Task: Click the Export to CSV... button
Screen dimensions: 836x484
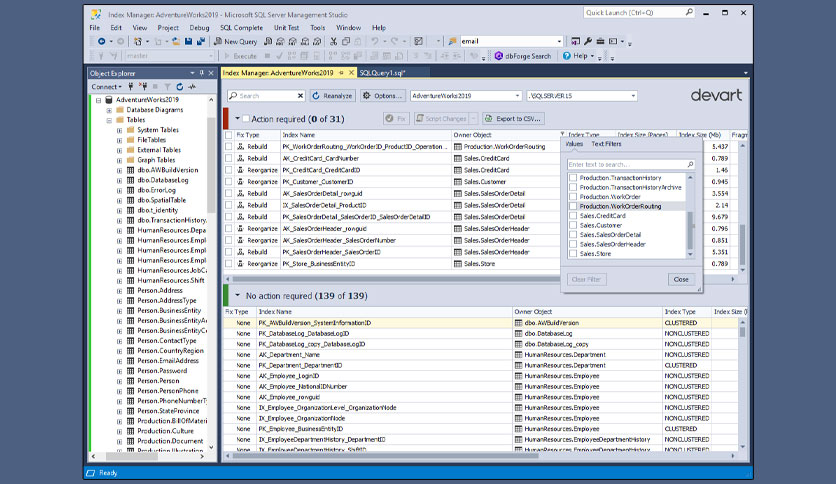Action: pyautogui.click(x=513, y=118)
